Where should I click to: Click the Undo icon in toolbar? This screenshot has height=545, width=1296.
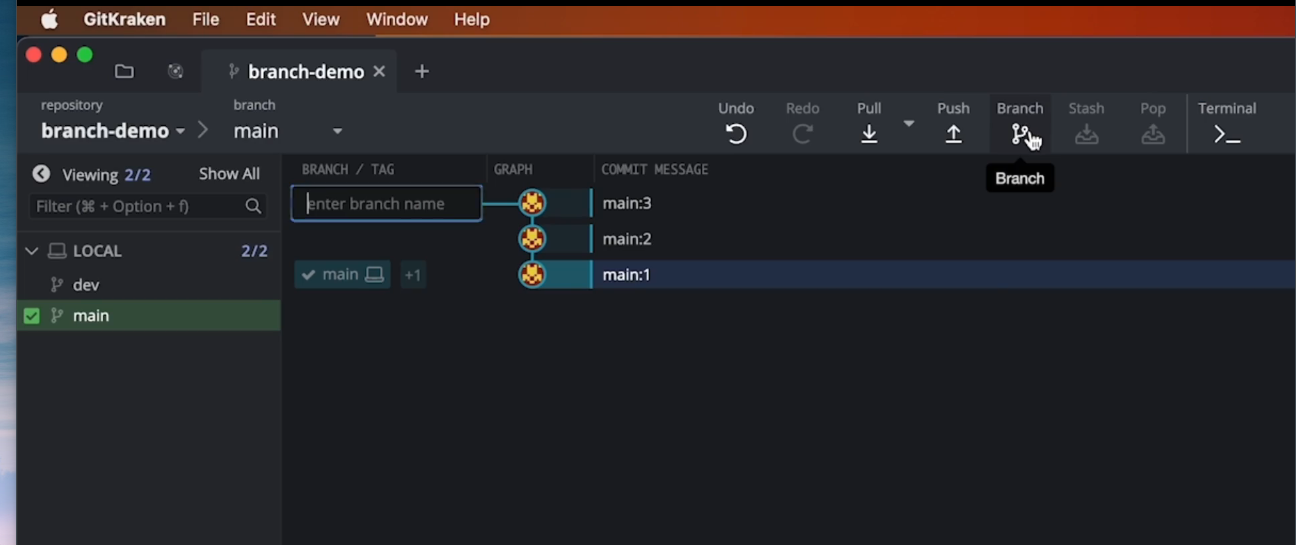pyautogui.click(x=736, y=134)
